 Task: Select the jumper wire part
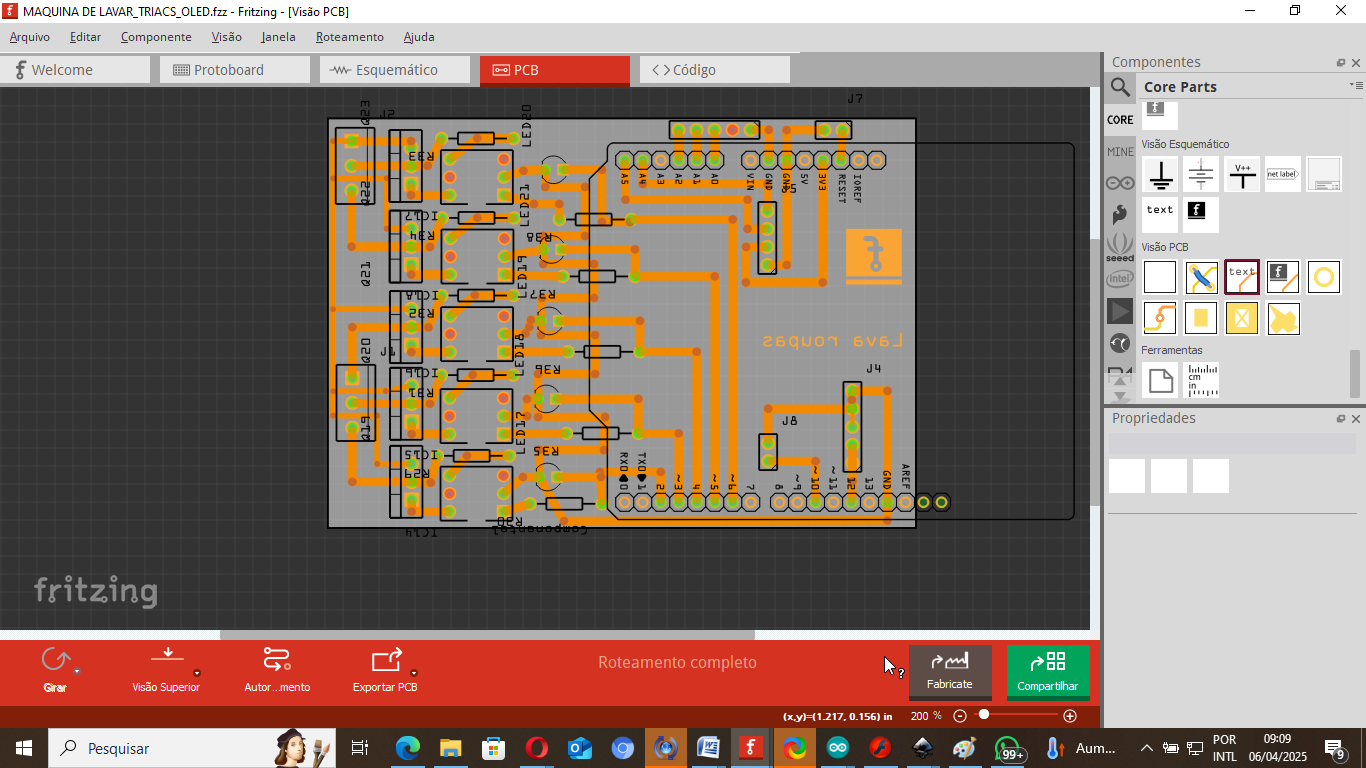pyautogui.click(x=1200, y=276)
